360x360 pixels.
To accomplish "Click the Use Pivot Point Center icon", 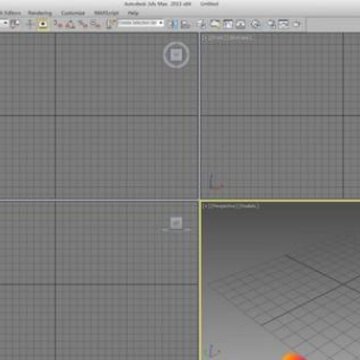I will coord(15,24).
